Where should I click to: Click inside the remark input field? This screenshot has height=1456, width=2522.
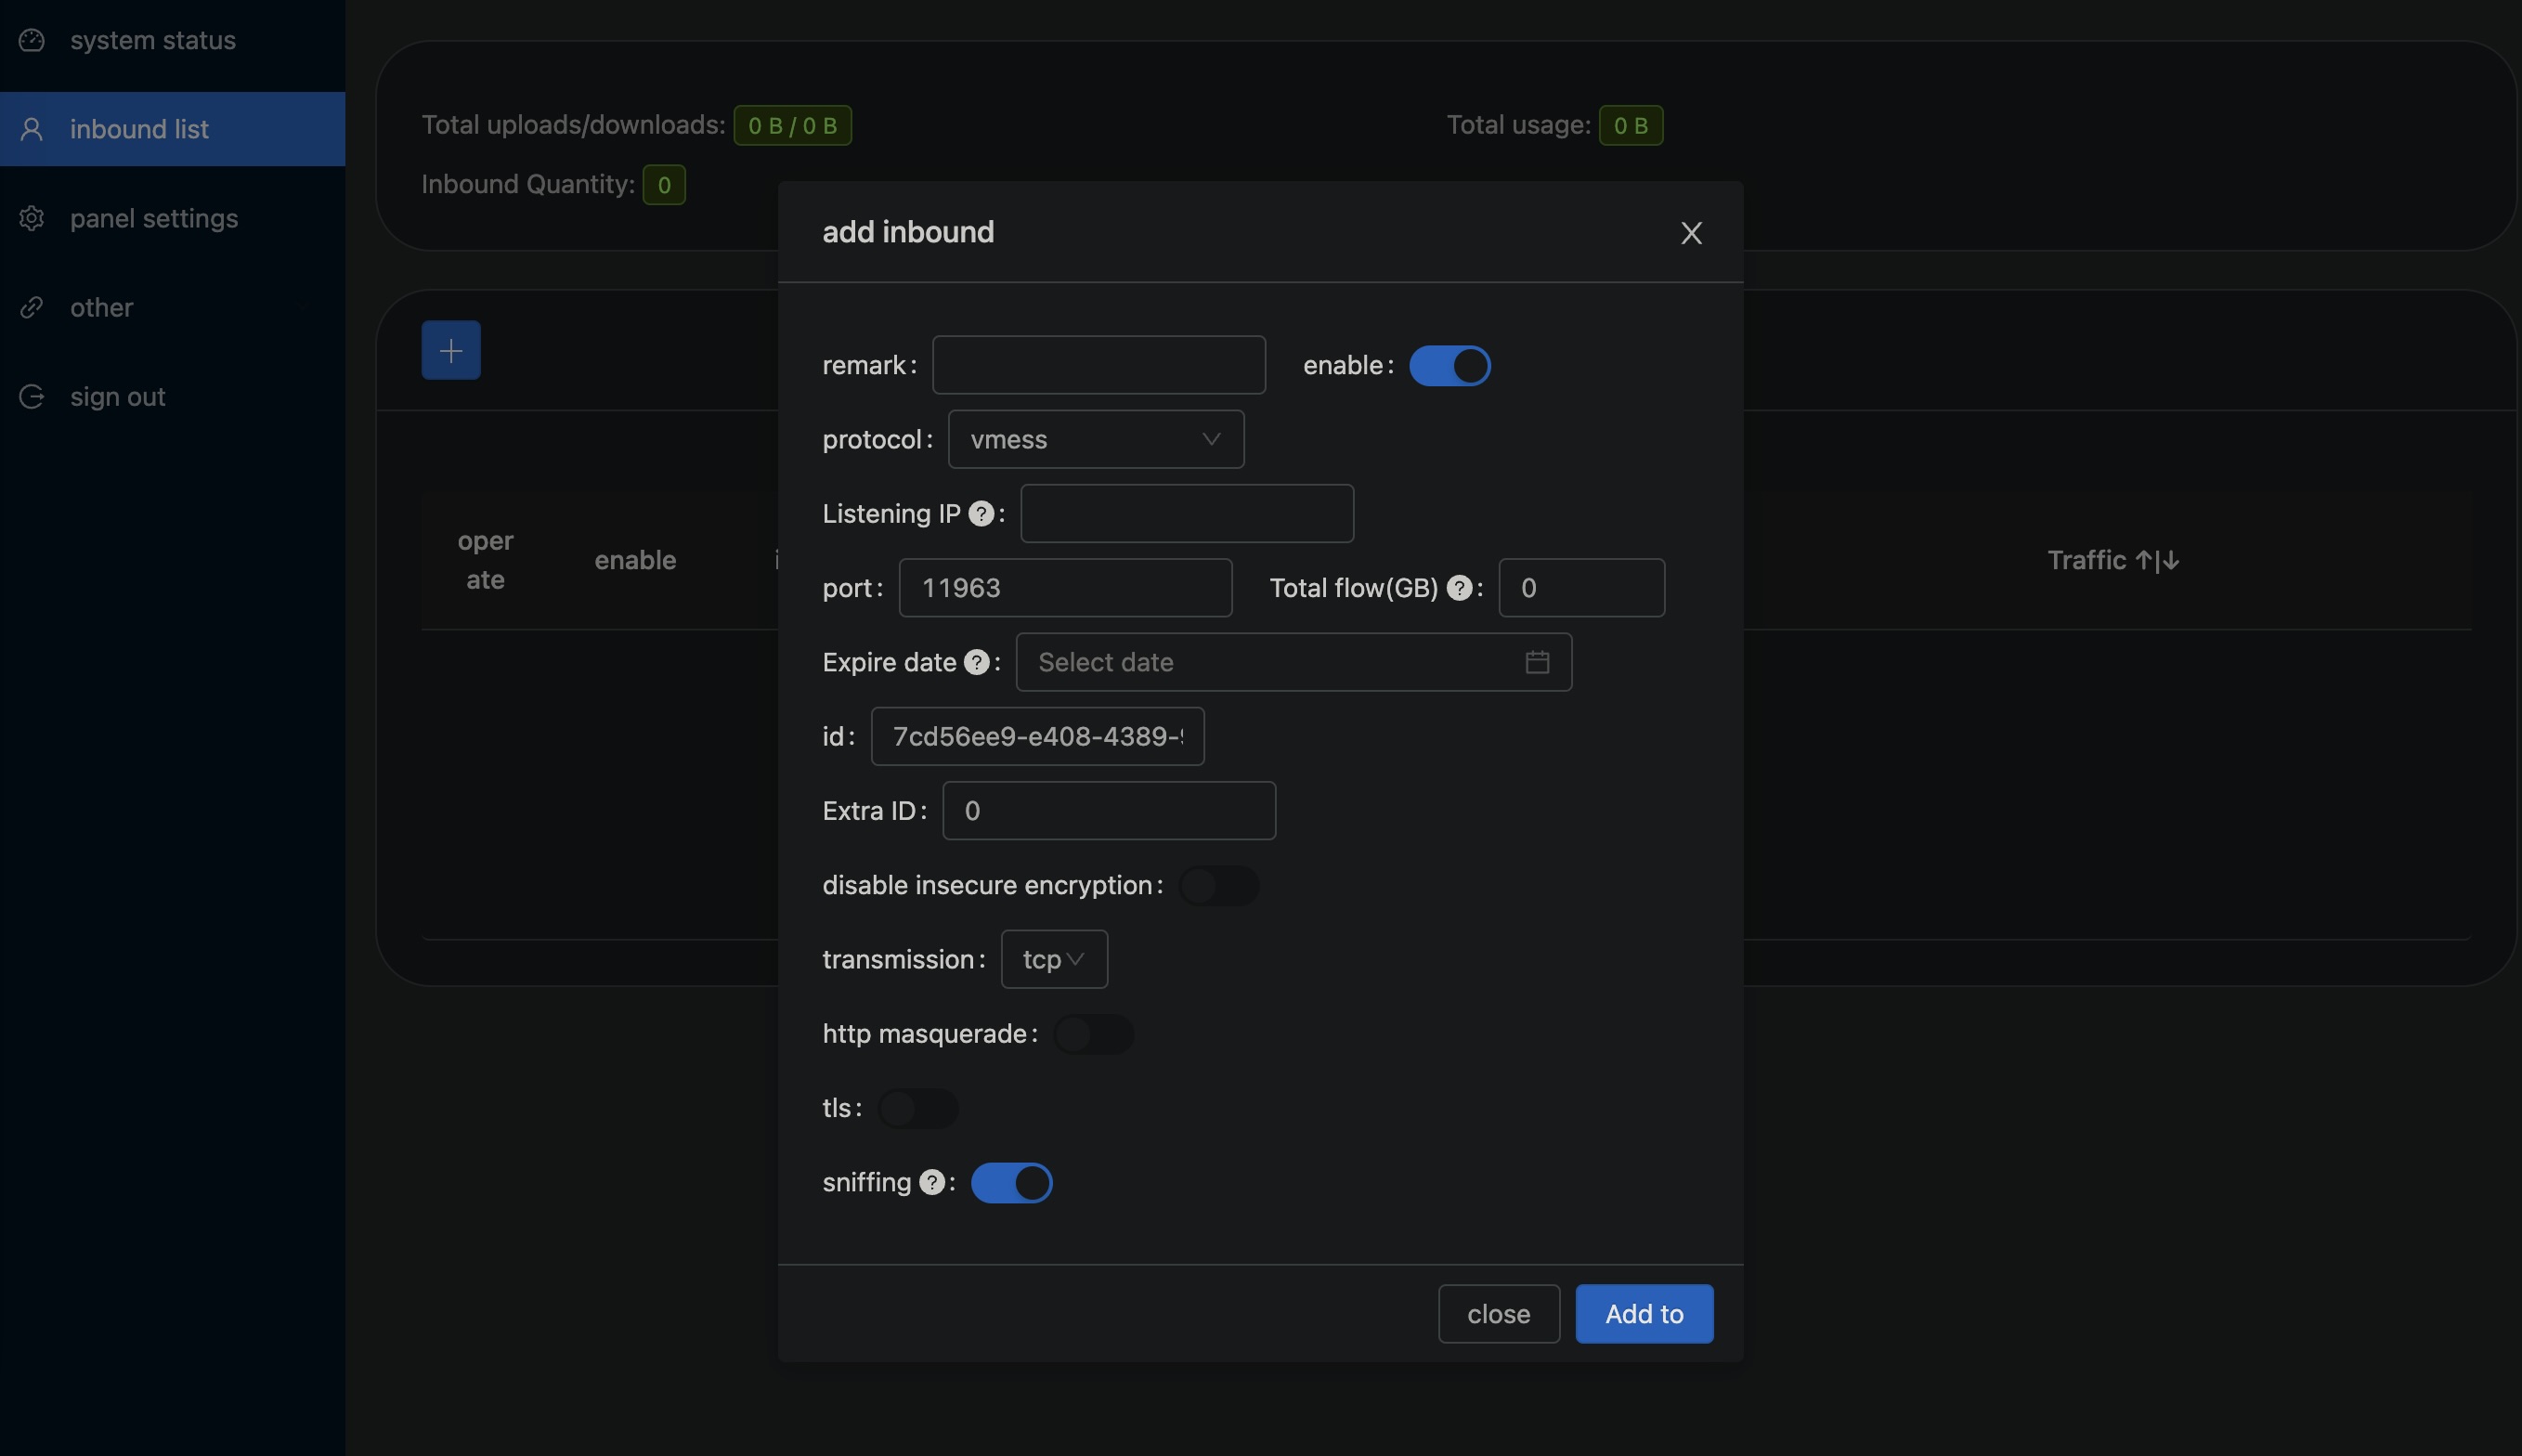(1098, 365)
